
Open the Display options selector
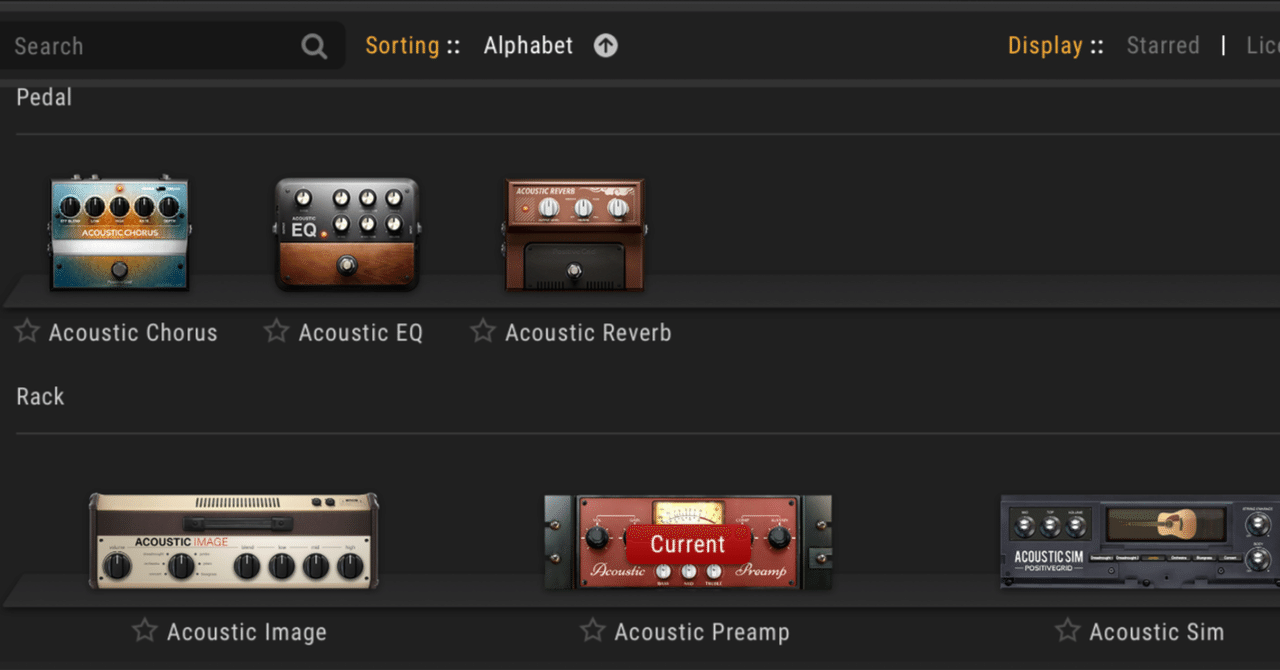1046,45
